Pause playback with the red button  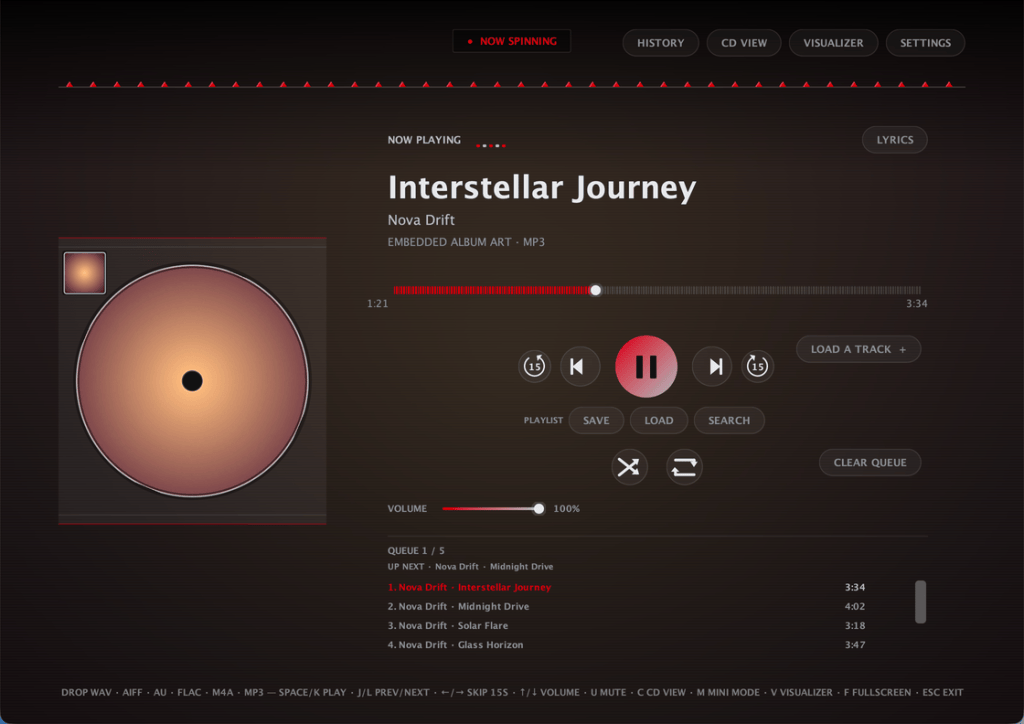646,366
